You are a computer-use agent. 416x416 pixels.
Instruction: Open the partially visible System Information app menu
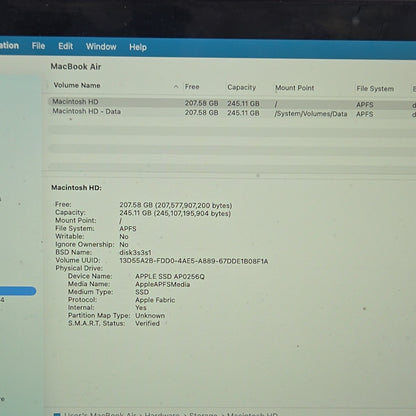click(9, 45)
